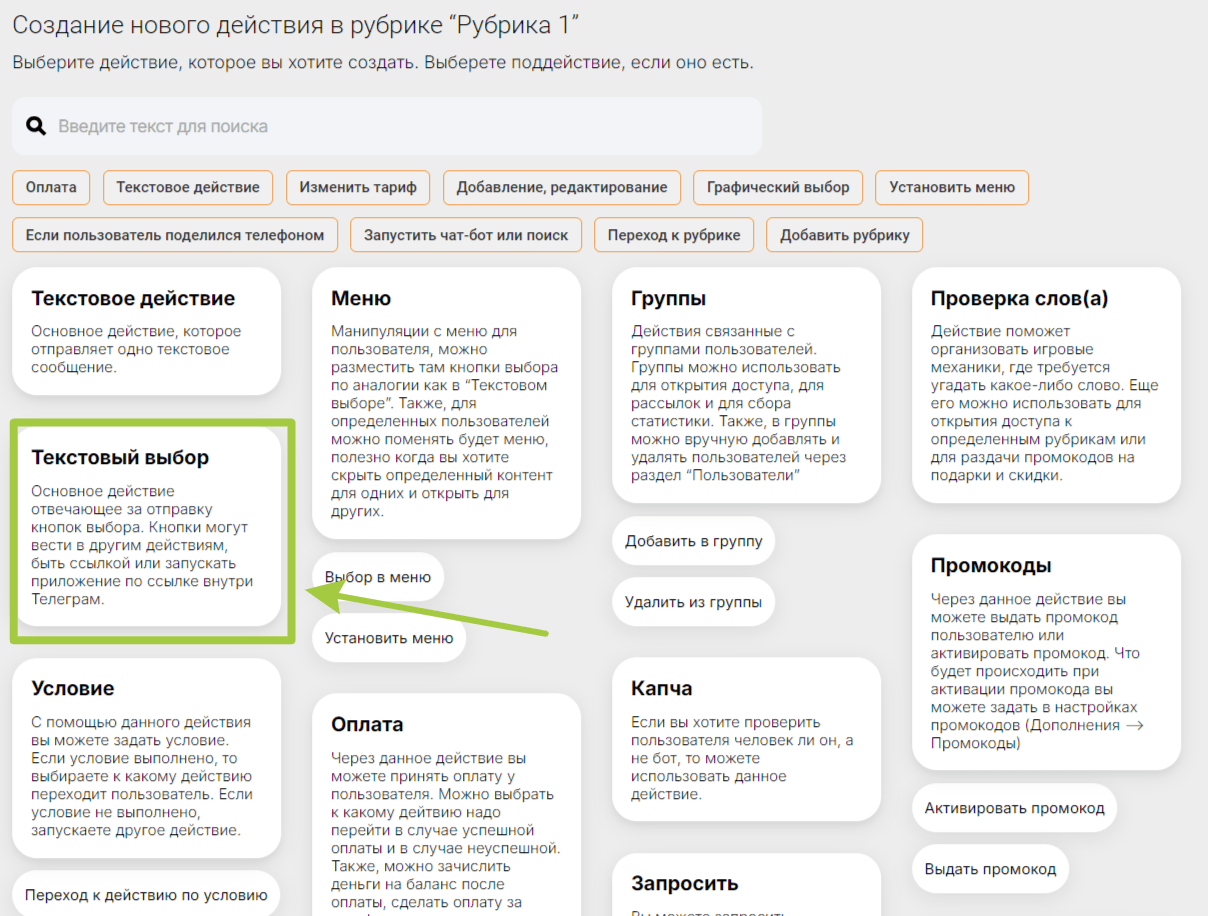
Task: Open the Капча action card
Action: (747, 740)
